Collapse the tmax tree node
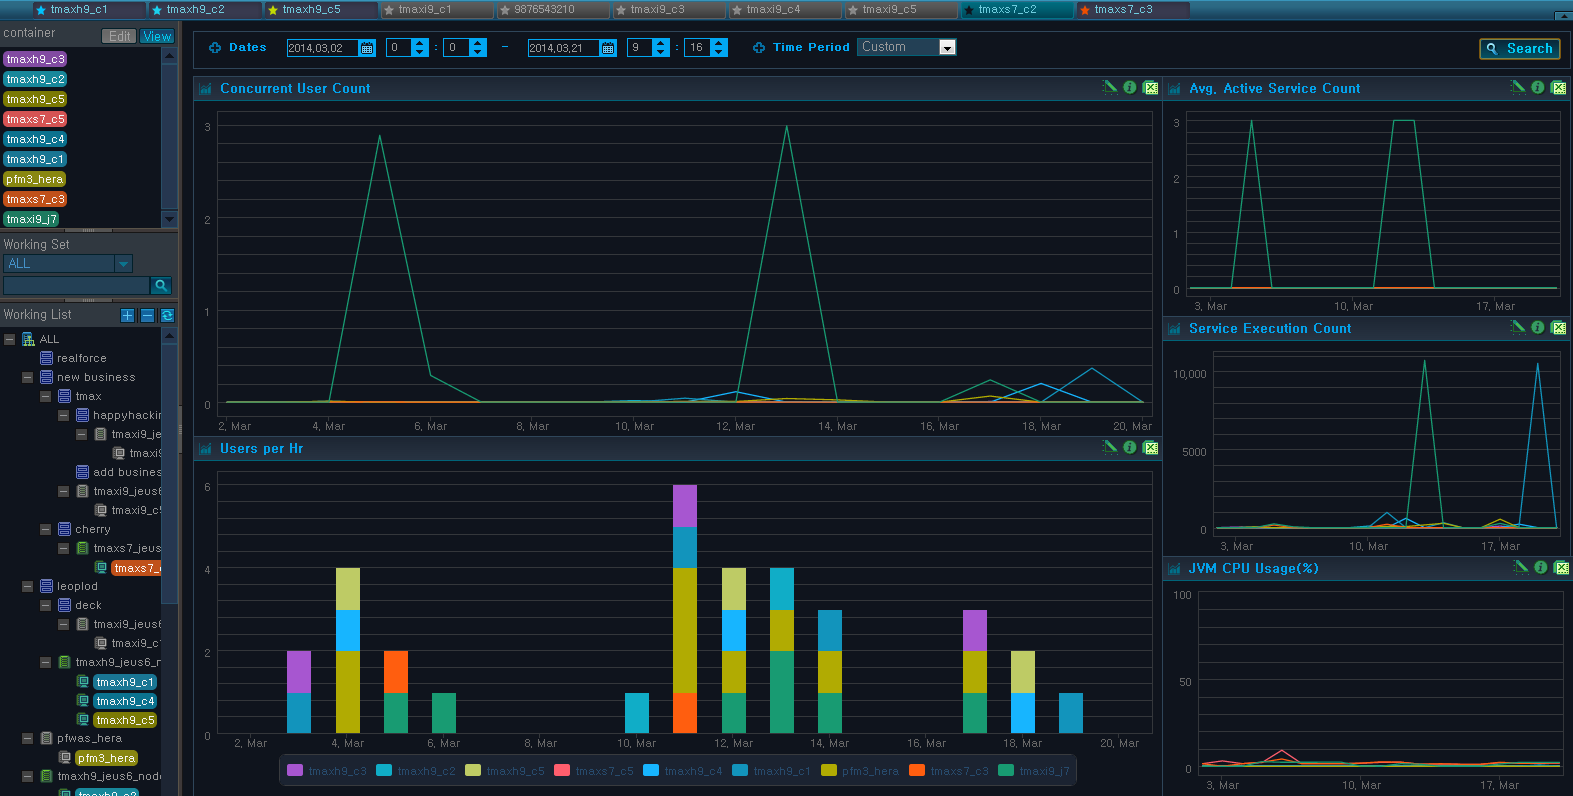 click(x=45, y=396)
